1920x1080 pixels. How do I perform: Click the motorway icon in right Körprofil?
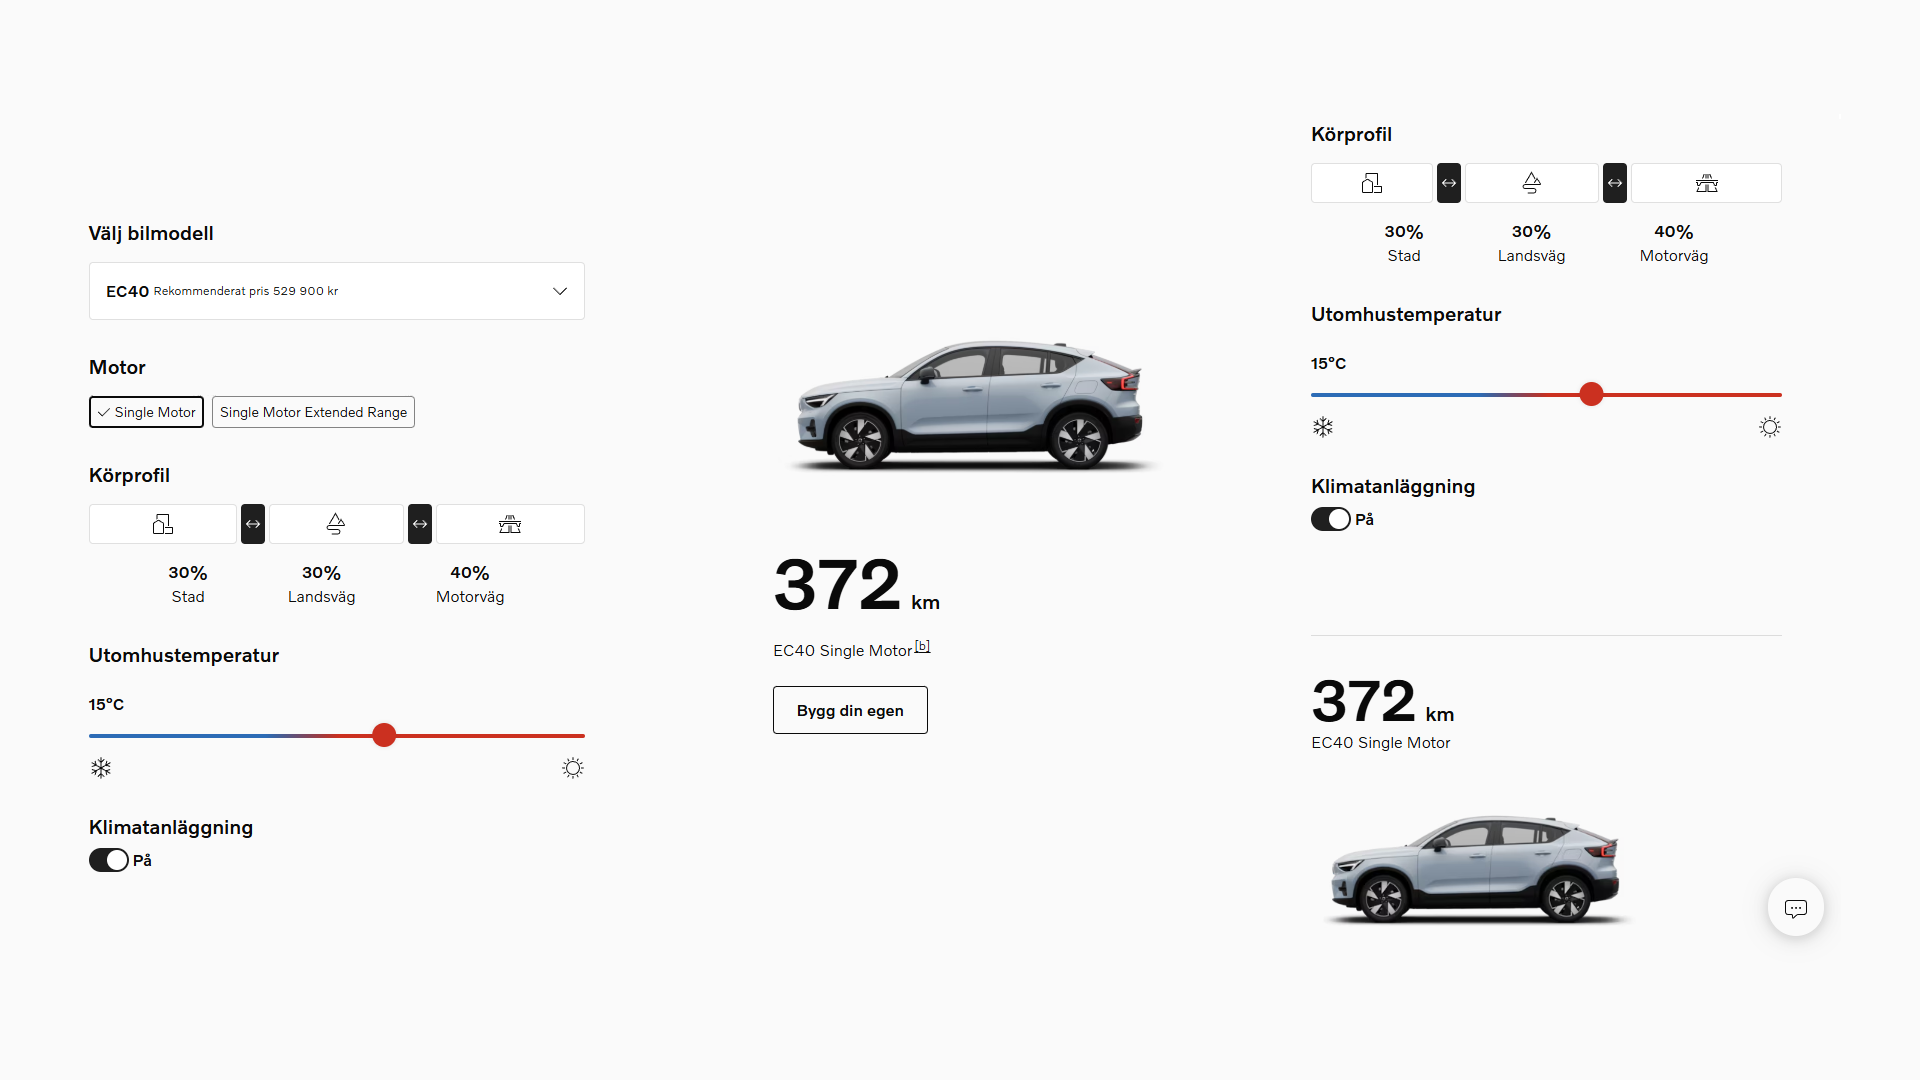[1707, 183]
